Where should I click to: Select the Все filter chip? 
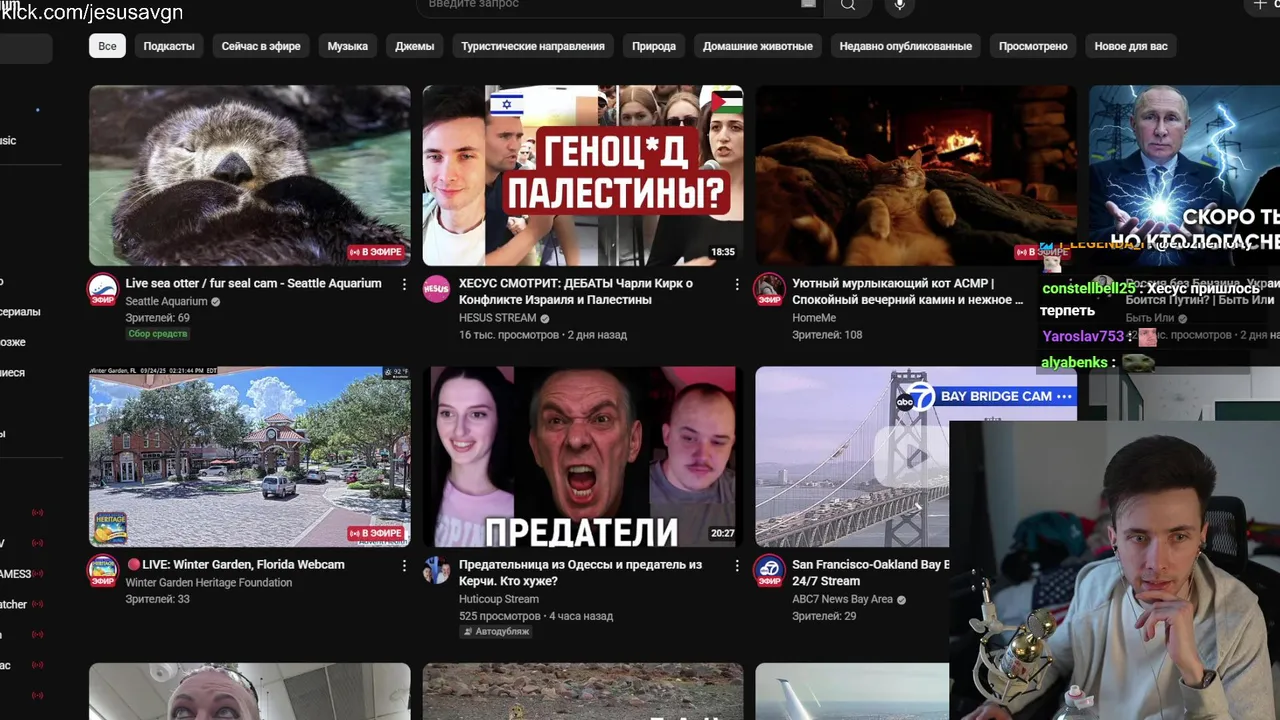click(x=107, y=46)
